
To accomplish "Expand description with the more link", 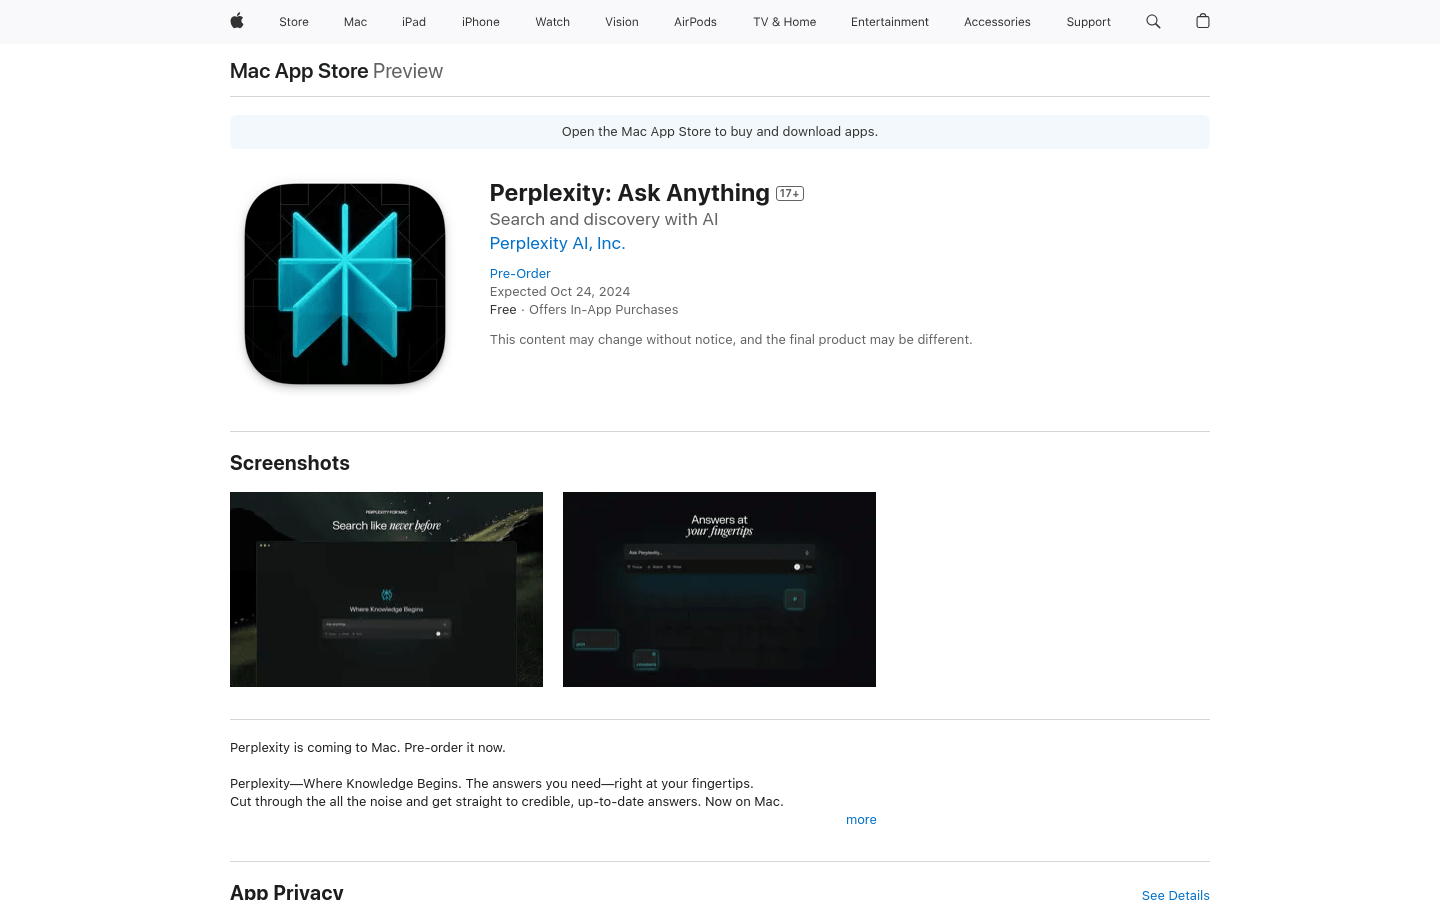I will point(861,820).
